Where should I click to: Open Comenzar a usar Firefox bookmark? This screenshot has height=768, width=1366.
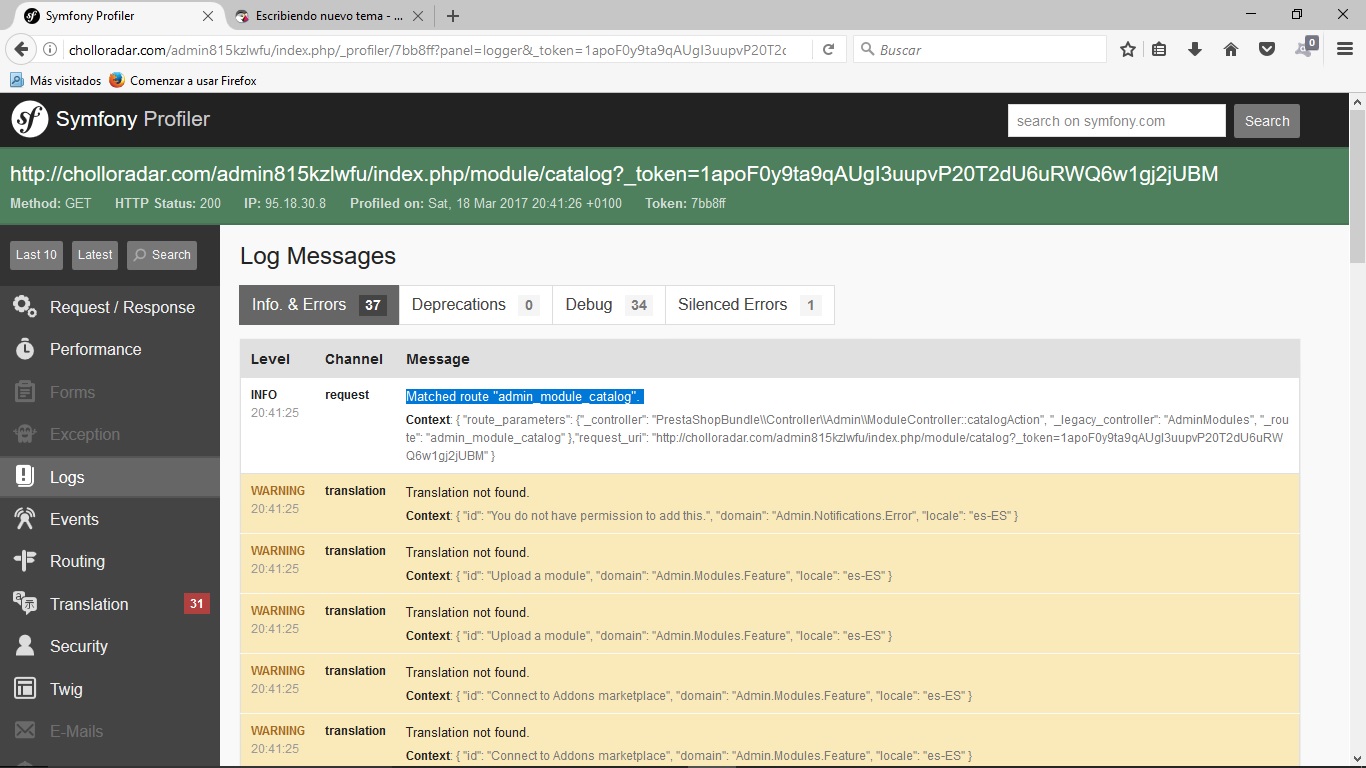(183, 80)
